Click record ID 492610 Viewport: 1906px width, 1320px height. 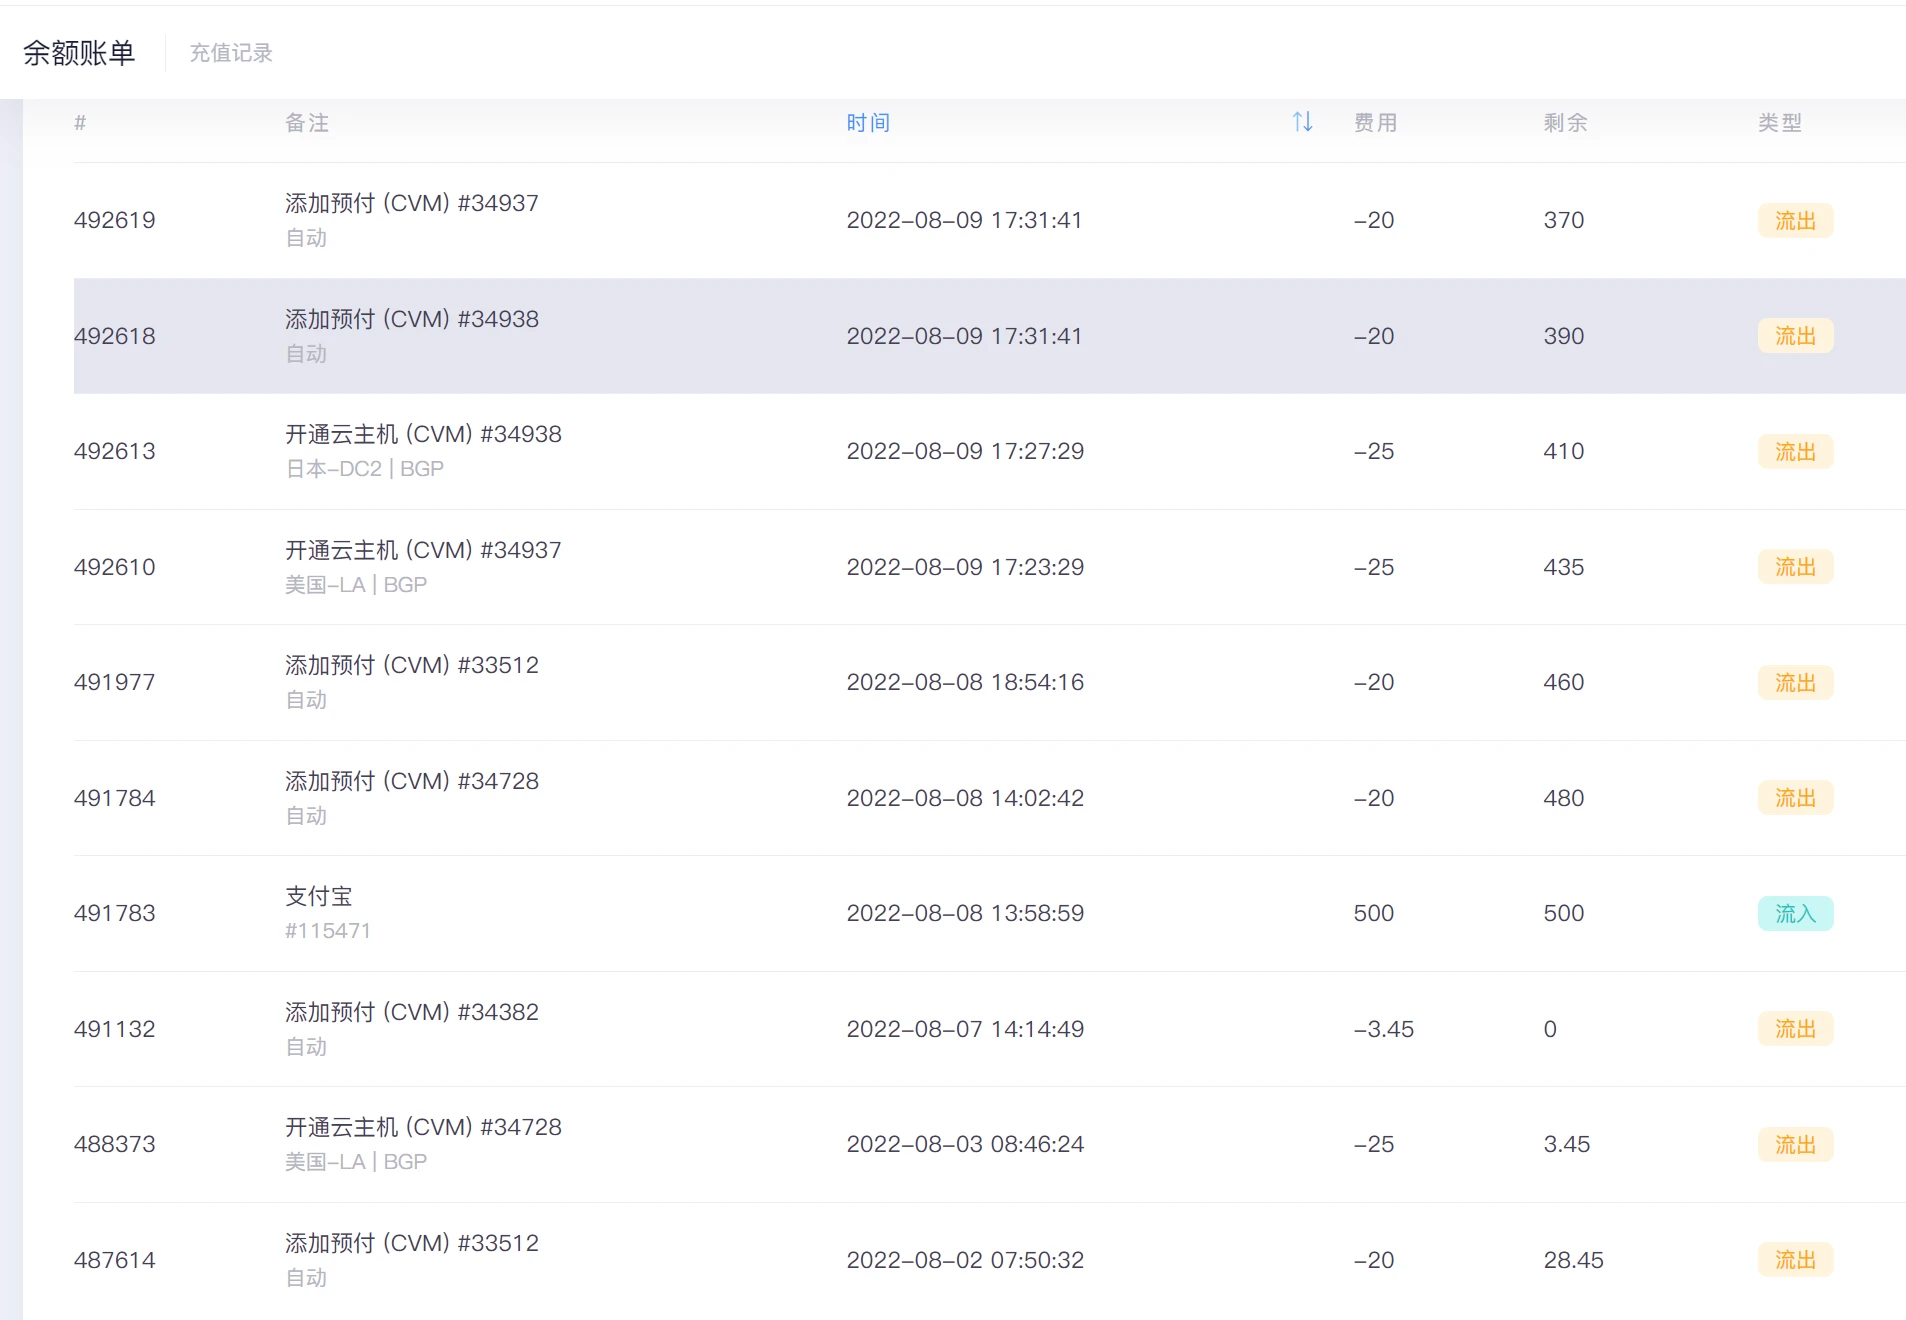[x=114, y=567]
